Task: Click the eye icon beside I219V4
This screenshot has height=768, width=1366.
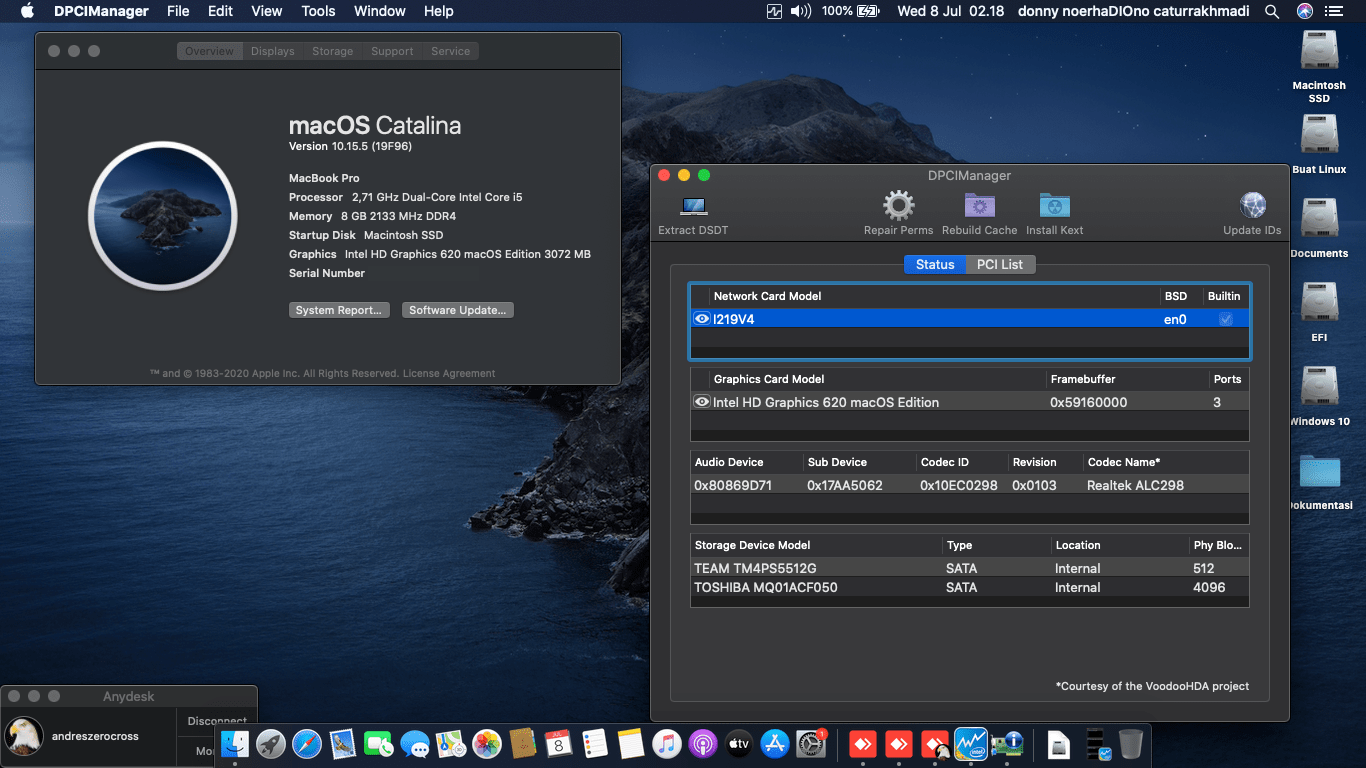Action: (x=702, y=319)
